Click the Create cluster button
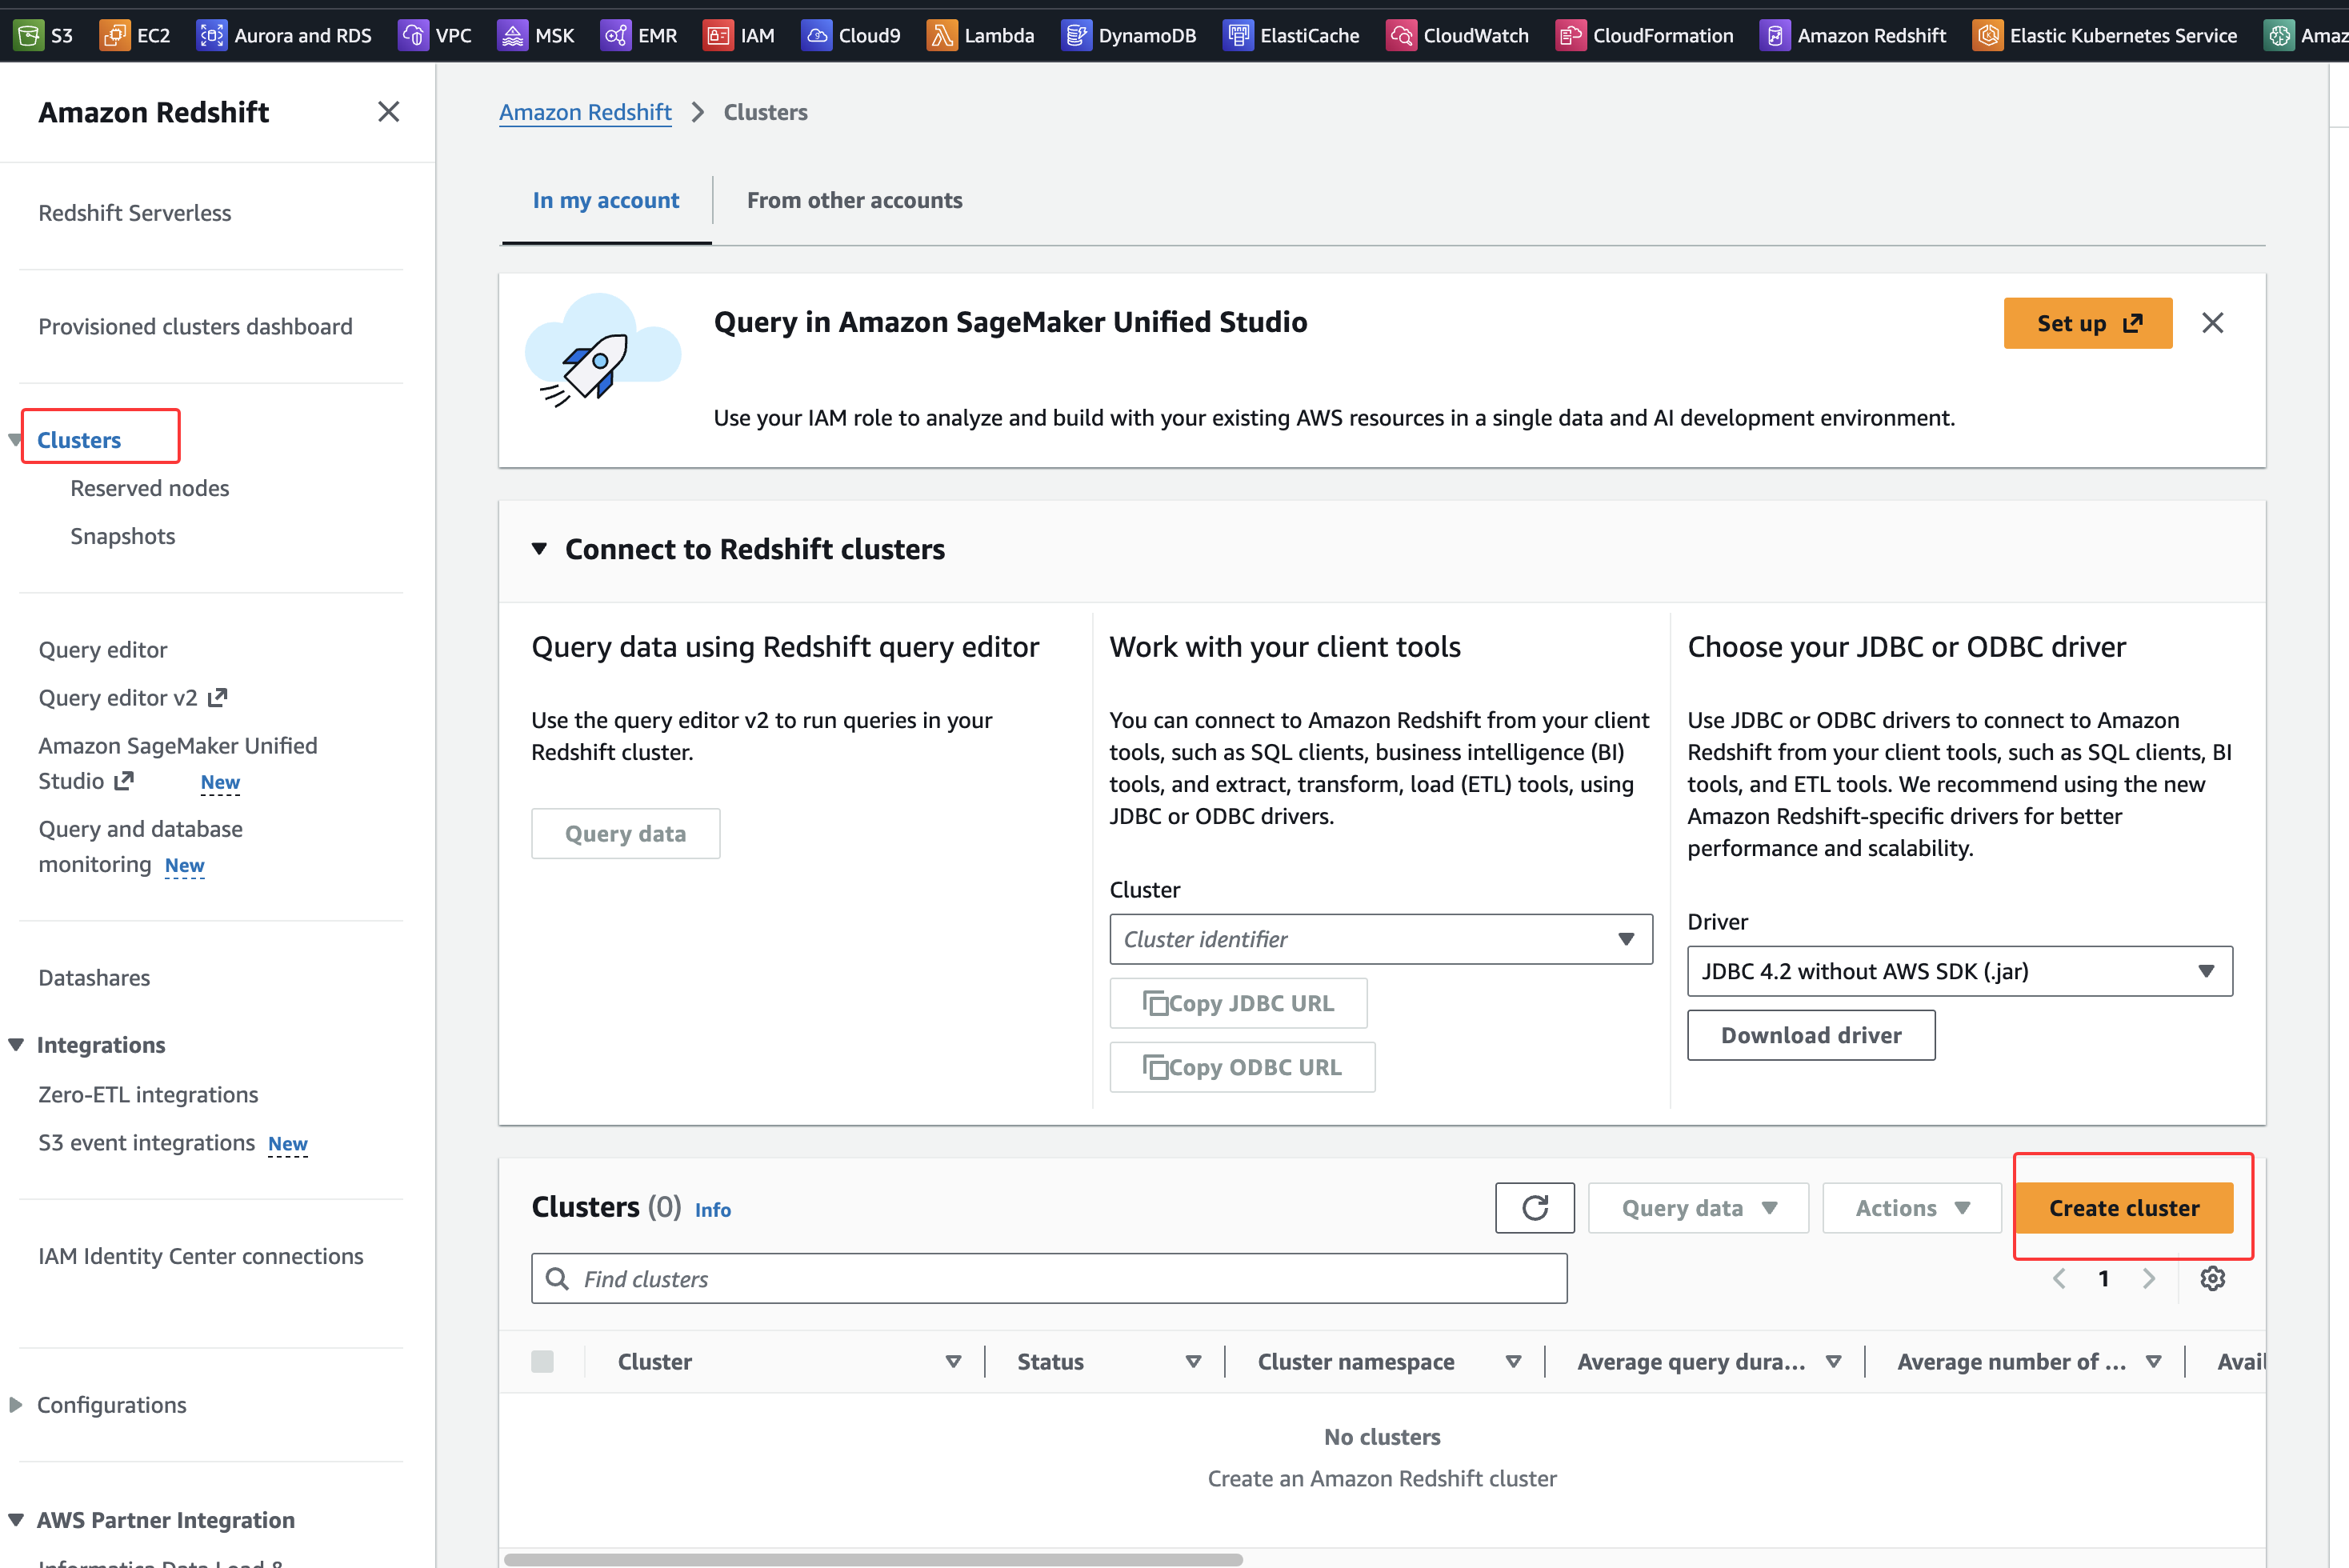 click(x=2123, y=1208)
